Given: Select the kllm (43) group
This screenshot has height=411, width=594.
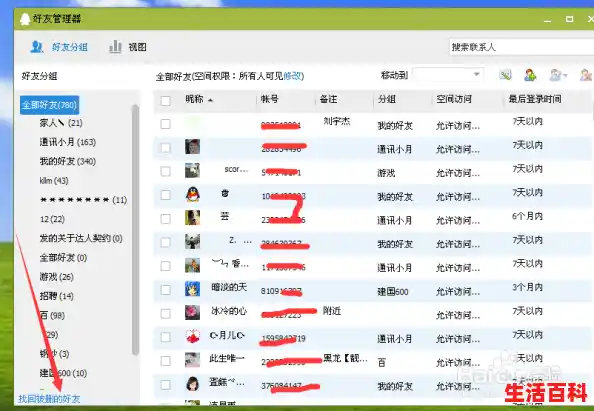Looking at the screenshot, I should click(x=54, y=181).
